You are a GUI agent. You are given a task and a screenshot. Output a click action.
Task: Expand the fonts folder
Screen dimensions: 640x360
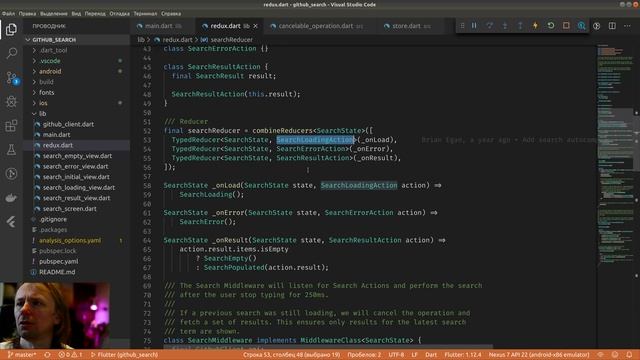47,93
